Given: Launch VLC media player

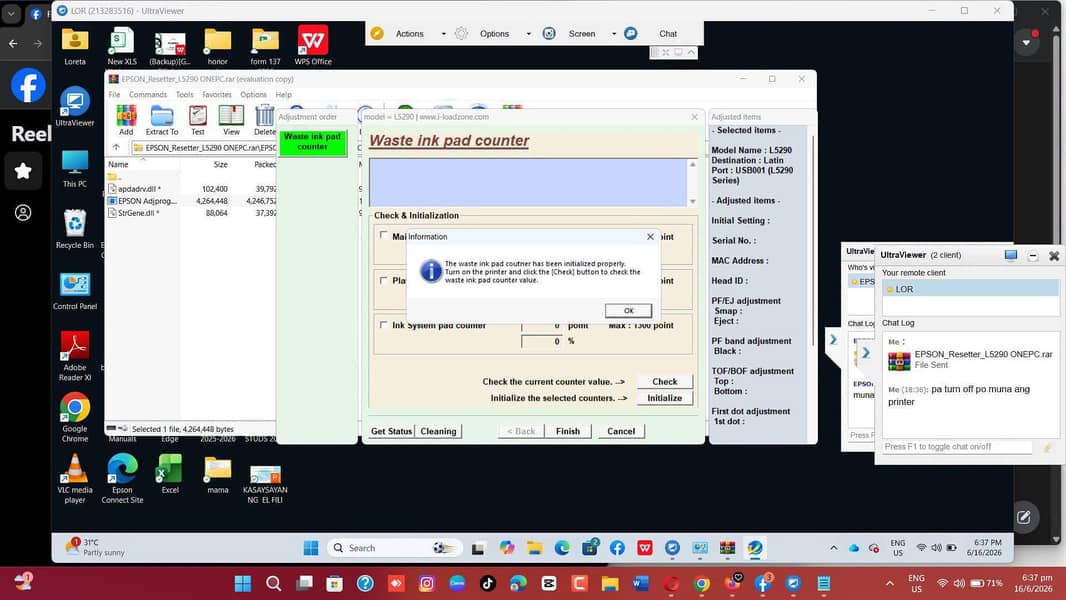Looking at the screenshot, I should pos(75,478).
